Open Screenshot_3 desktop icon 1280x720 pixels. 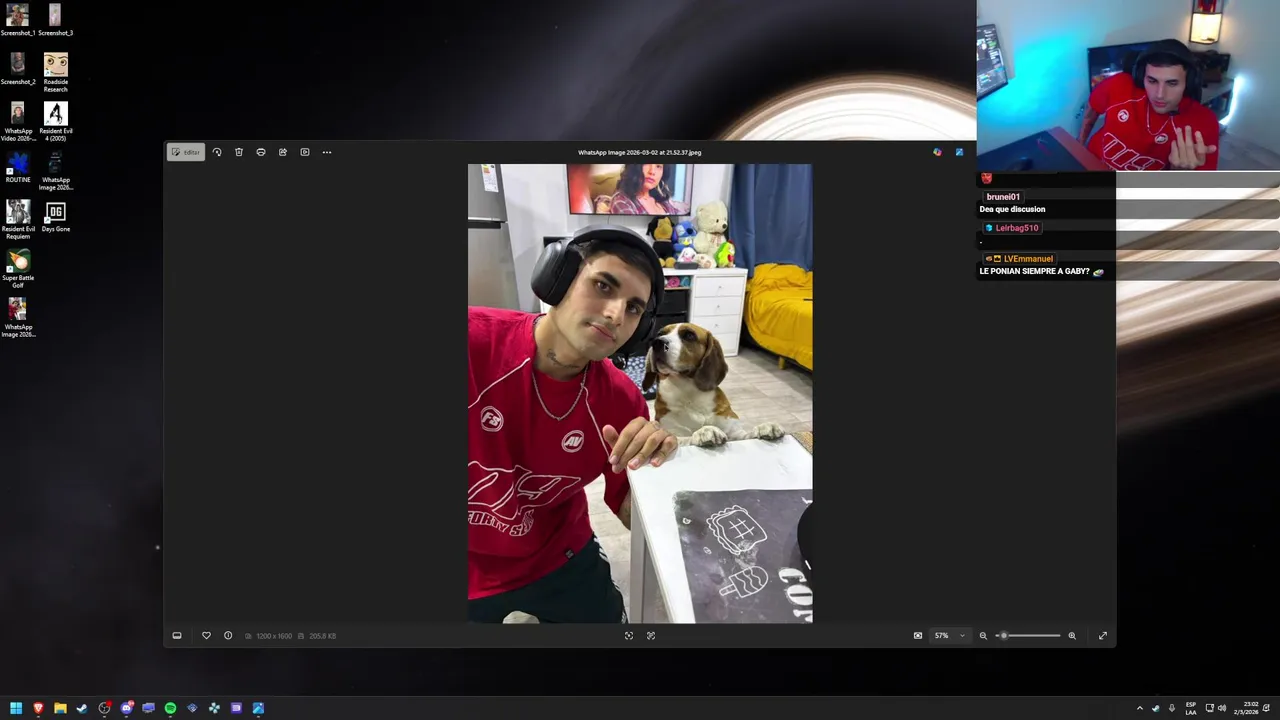coord(55,20)
